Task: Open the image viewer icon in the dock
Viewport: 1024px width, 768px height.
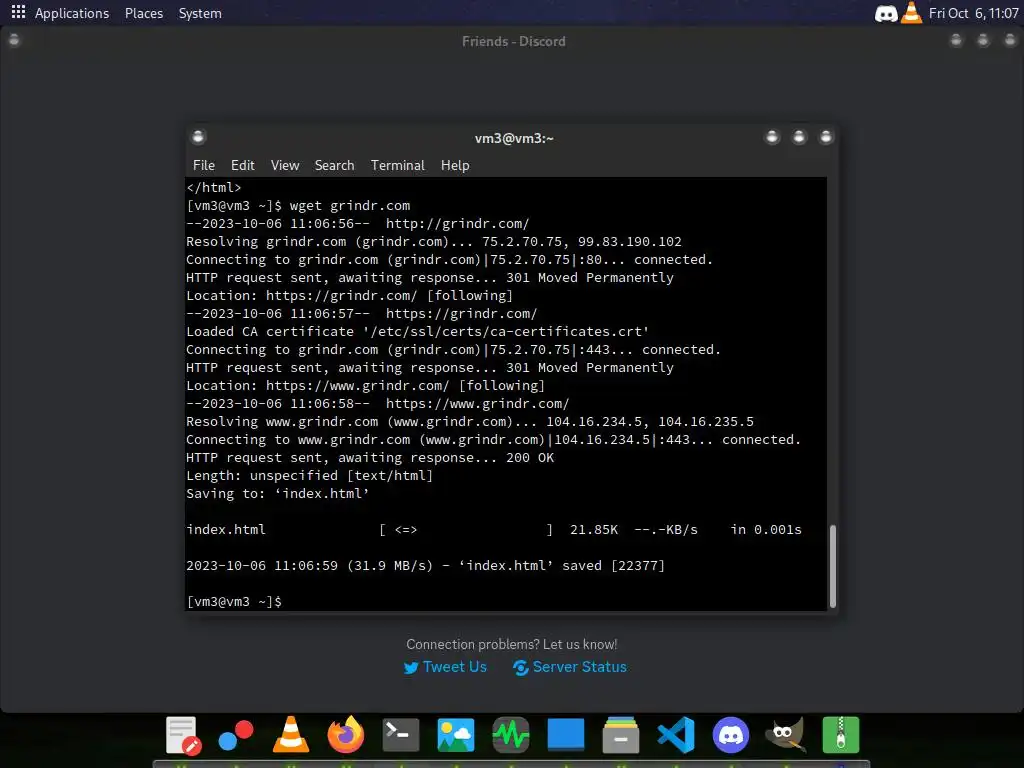Action: point(455,735)
